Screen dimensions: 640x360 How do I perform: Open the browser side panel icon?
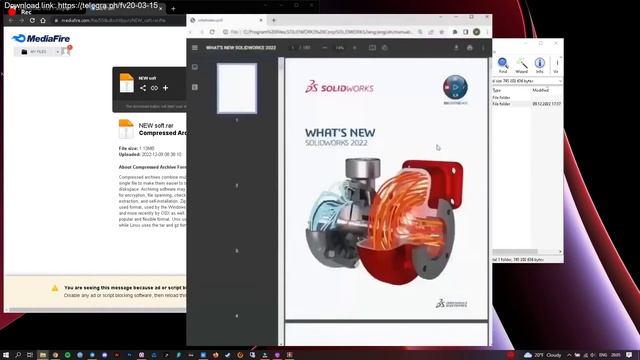[466, 32]
